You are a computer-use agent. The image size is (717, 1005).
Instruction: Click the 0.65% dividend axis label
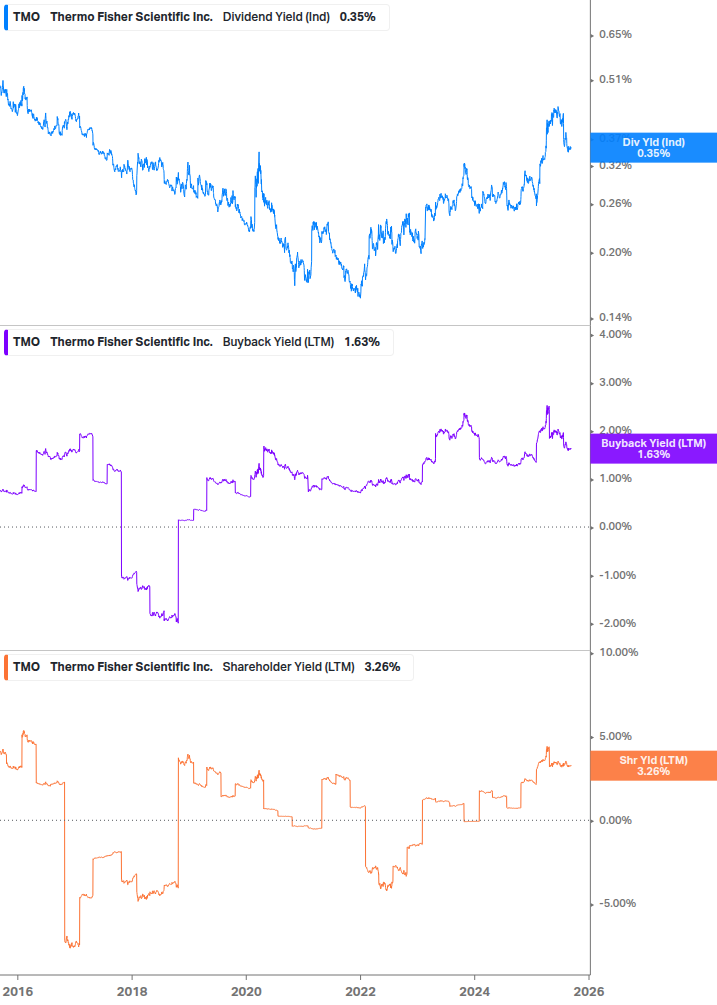tap(615, 35)
